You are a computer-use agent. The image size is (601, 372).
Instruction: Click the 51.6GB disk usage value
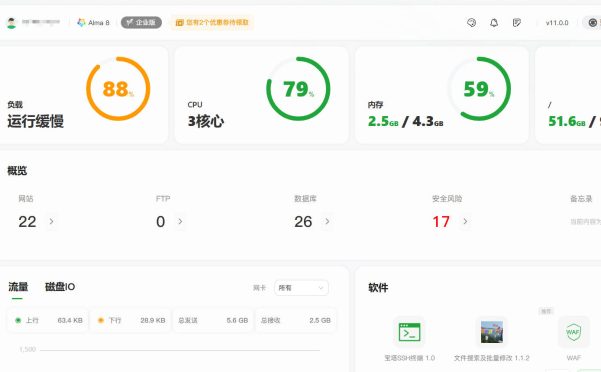(567, 121)
